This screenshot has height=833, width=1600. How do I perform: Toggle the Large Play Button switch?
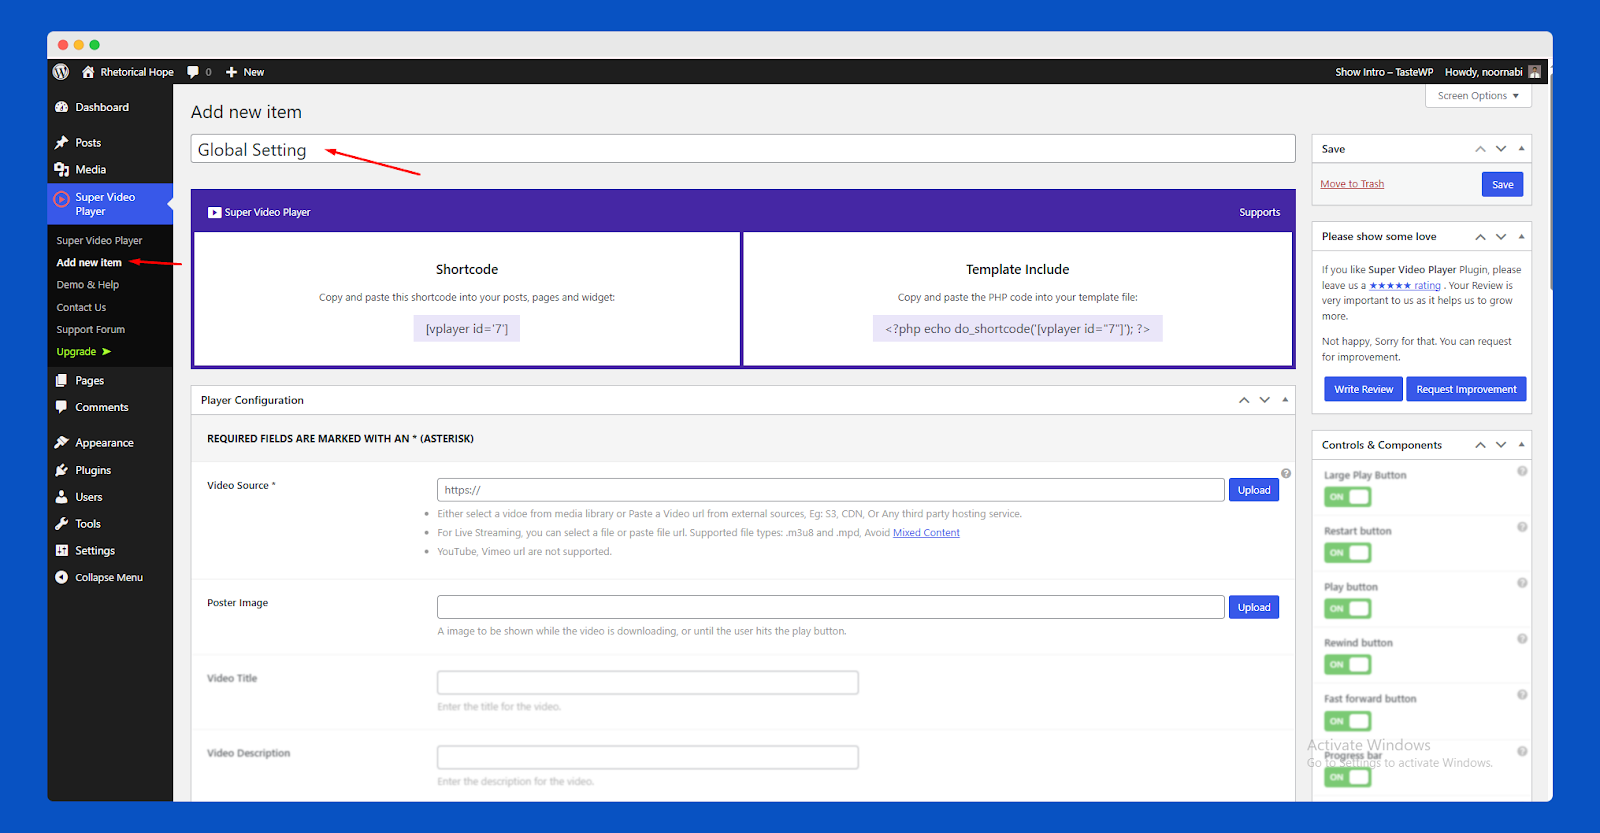(x=1347, y=497)
